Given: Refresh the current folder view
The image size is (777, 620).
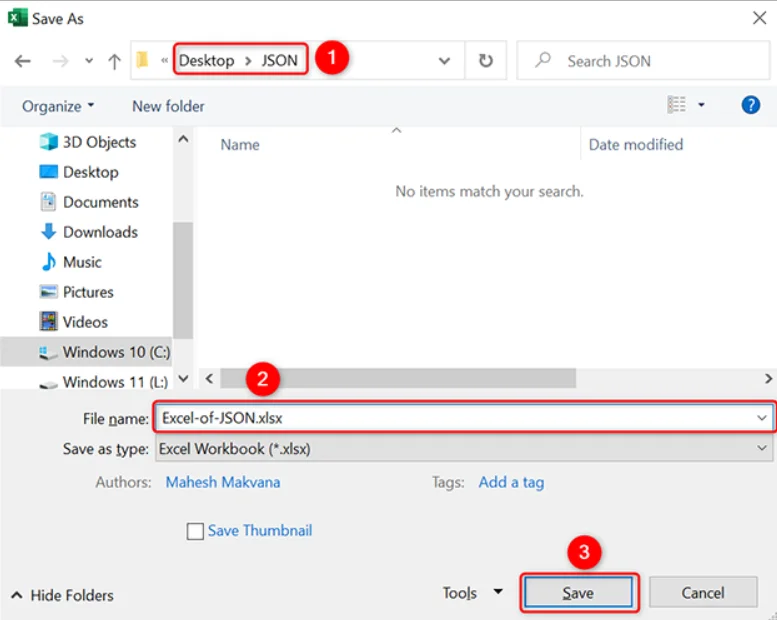Looking at the screenshot, I should (x=486, y=61).
